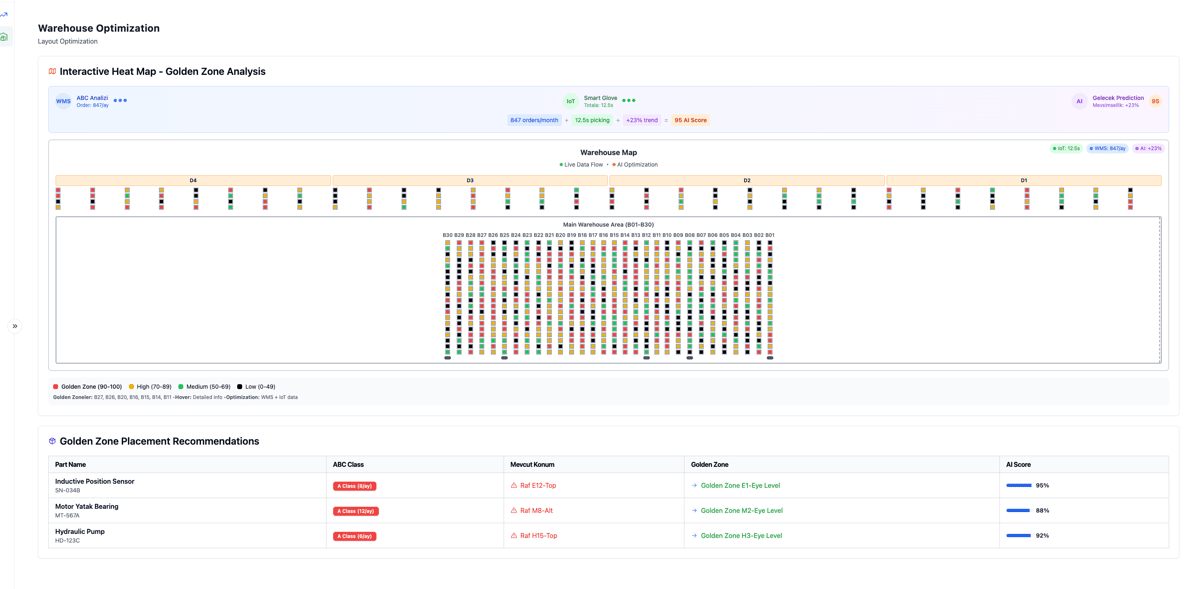This screenshot has height=589, width=1200.
Task: Select the D3 zone header
Action: [x=470, y=181]
